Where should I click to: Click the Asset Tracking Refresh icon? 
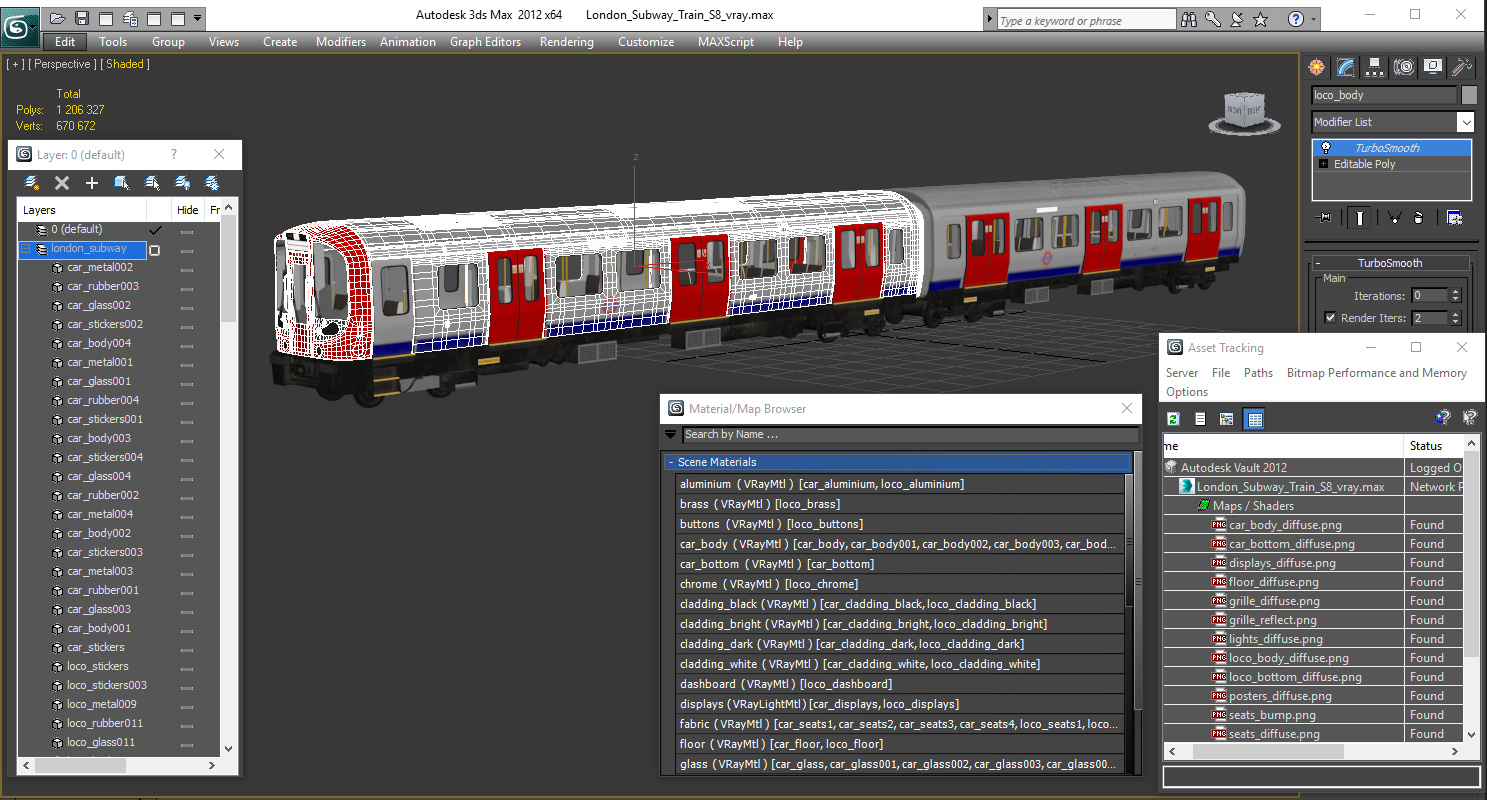1174,419
